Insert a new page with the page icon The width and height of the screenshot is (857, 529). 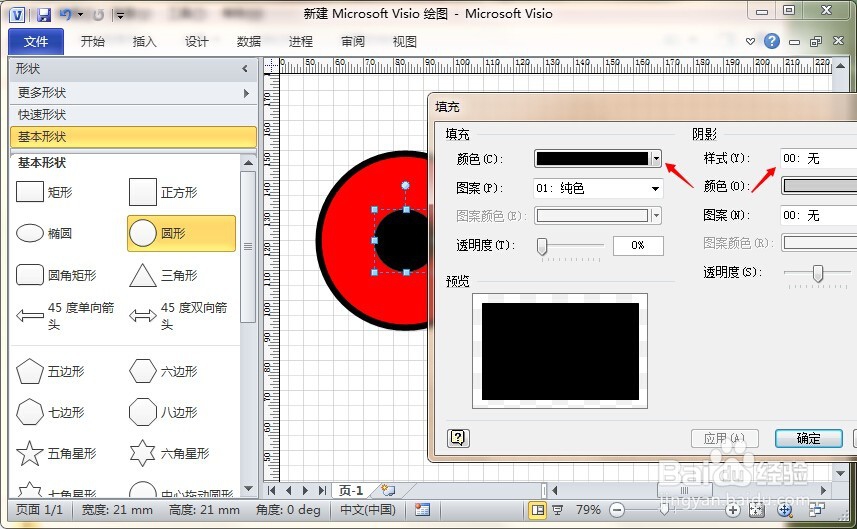pos(388,490)
